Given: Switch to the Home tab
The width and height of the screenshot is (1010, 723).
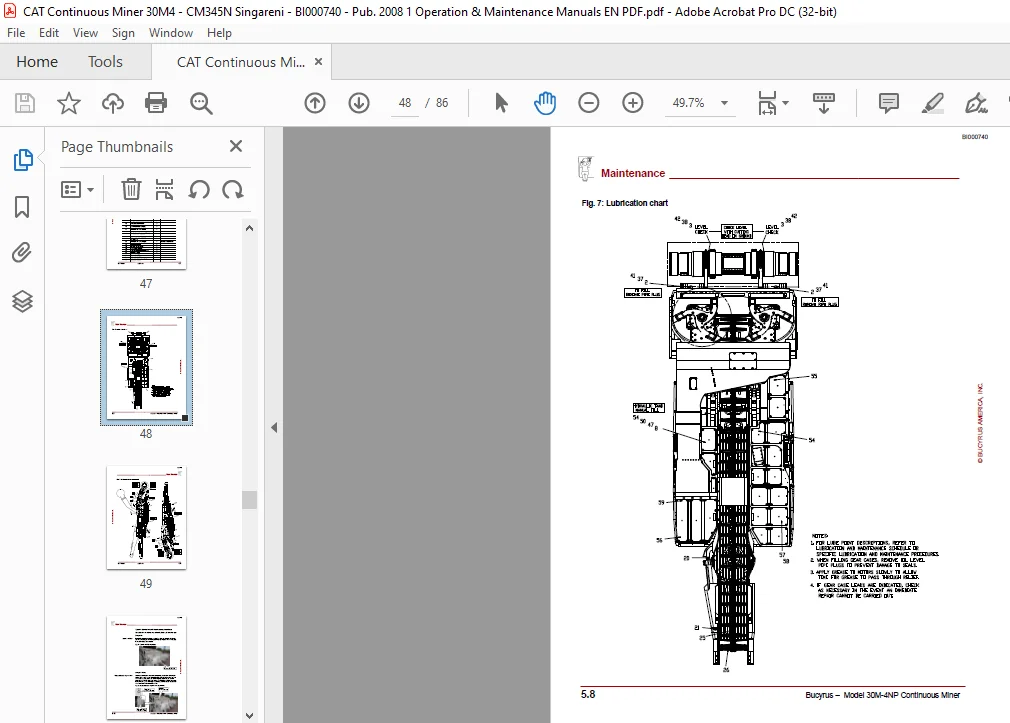Looking at the screenshot, I should pos(37,62).
